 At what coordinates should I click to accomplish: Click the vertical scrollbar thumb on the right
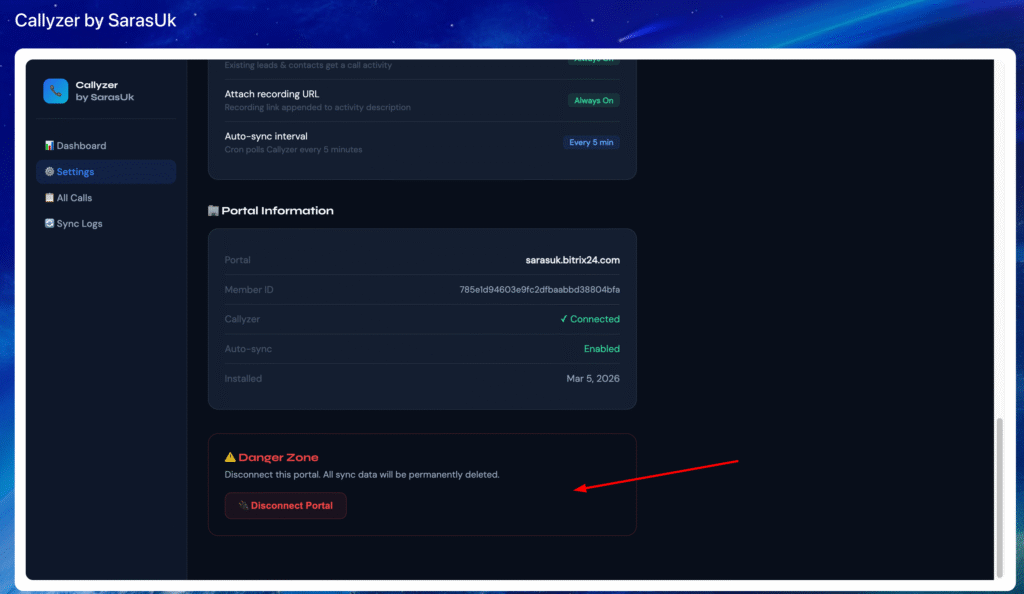point(999,495)
